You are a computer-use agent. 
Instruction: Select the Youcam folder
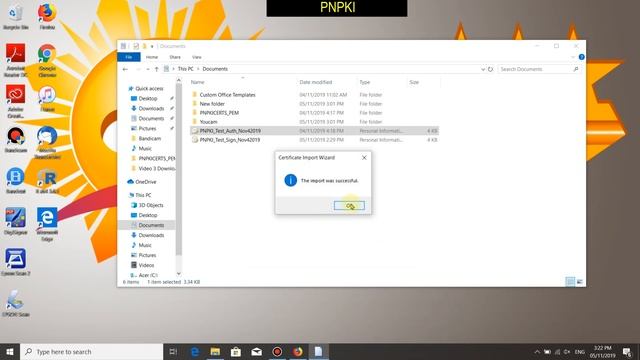208,122
